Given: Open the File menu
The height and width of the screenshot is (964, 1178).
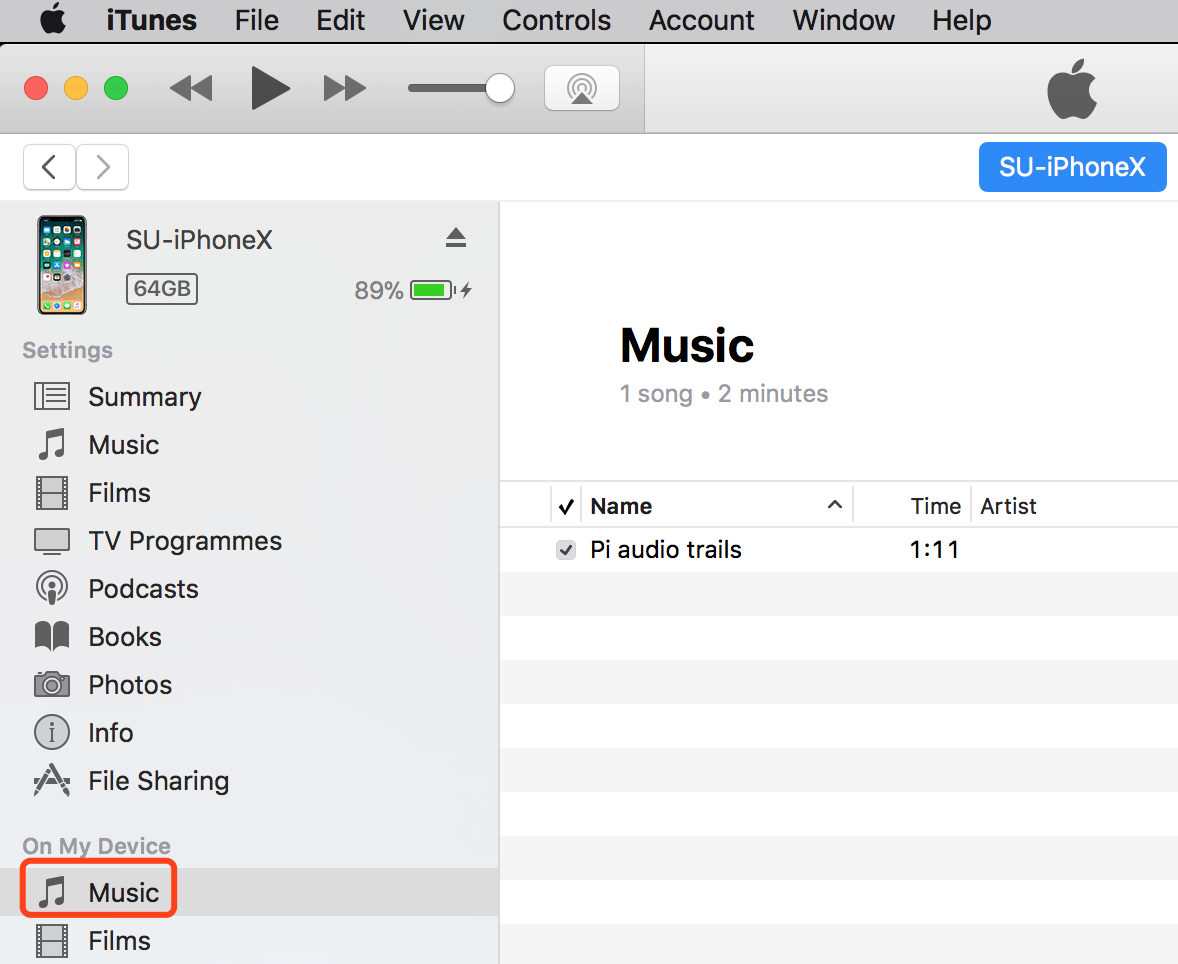Looking at the screenshot, I should (x=256, y=20).
